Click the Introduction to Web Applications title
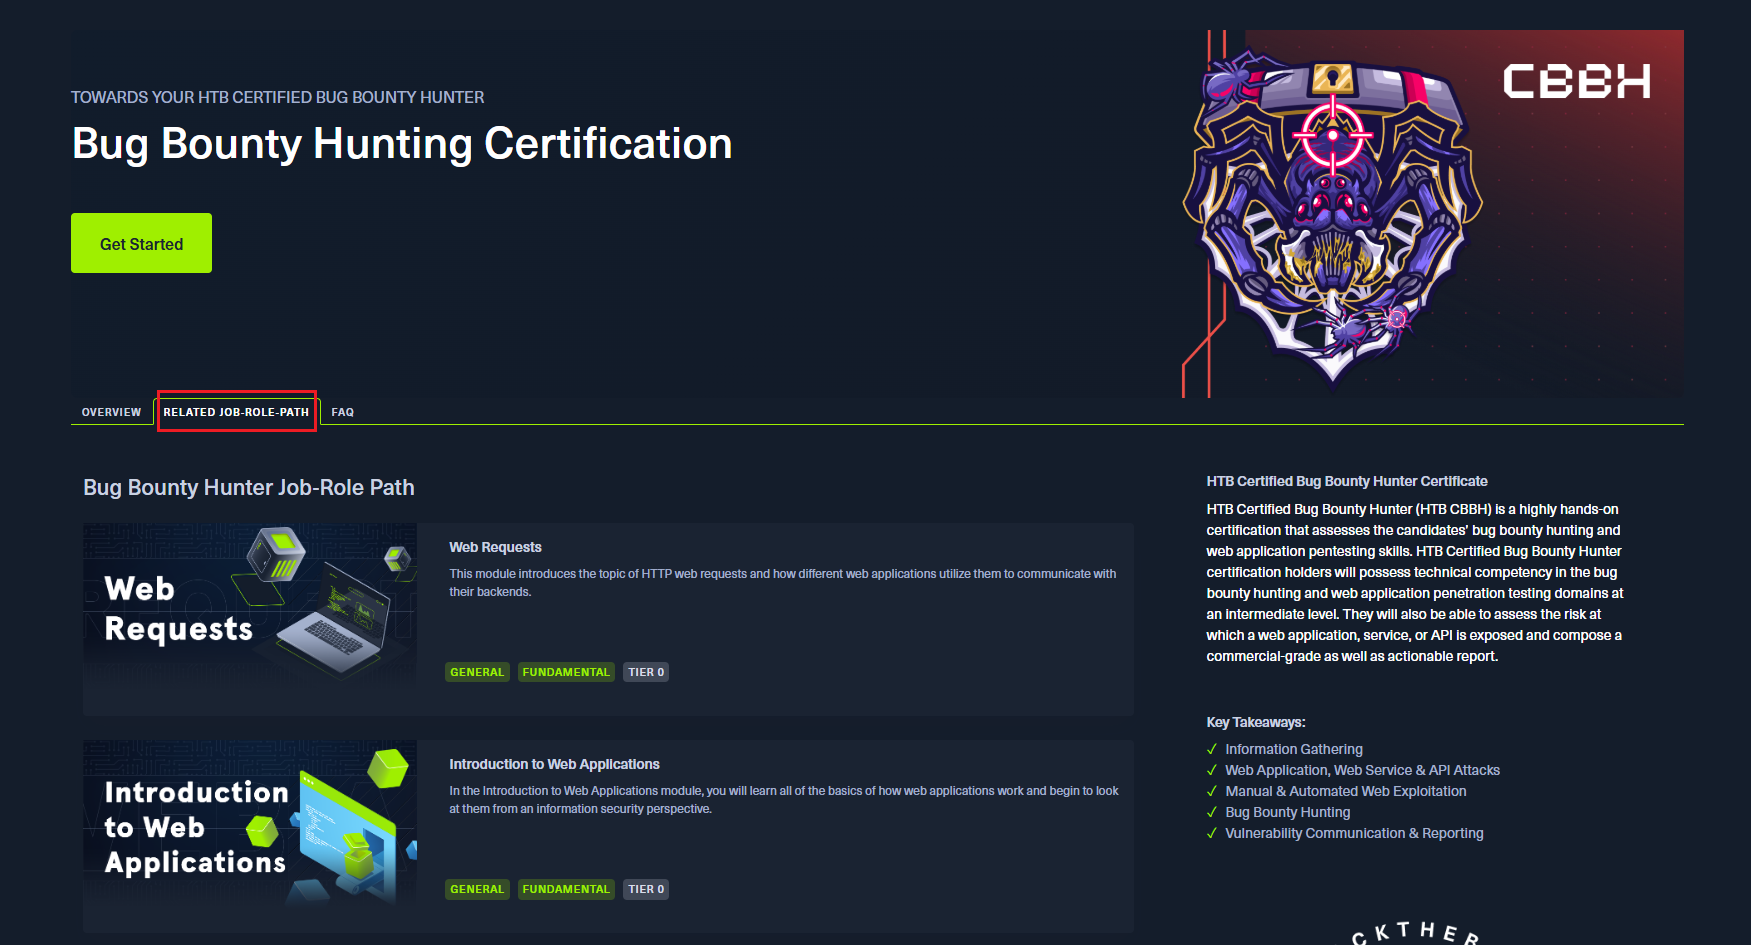 coord(554,764)
